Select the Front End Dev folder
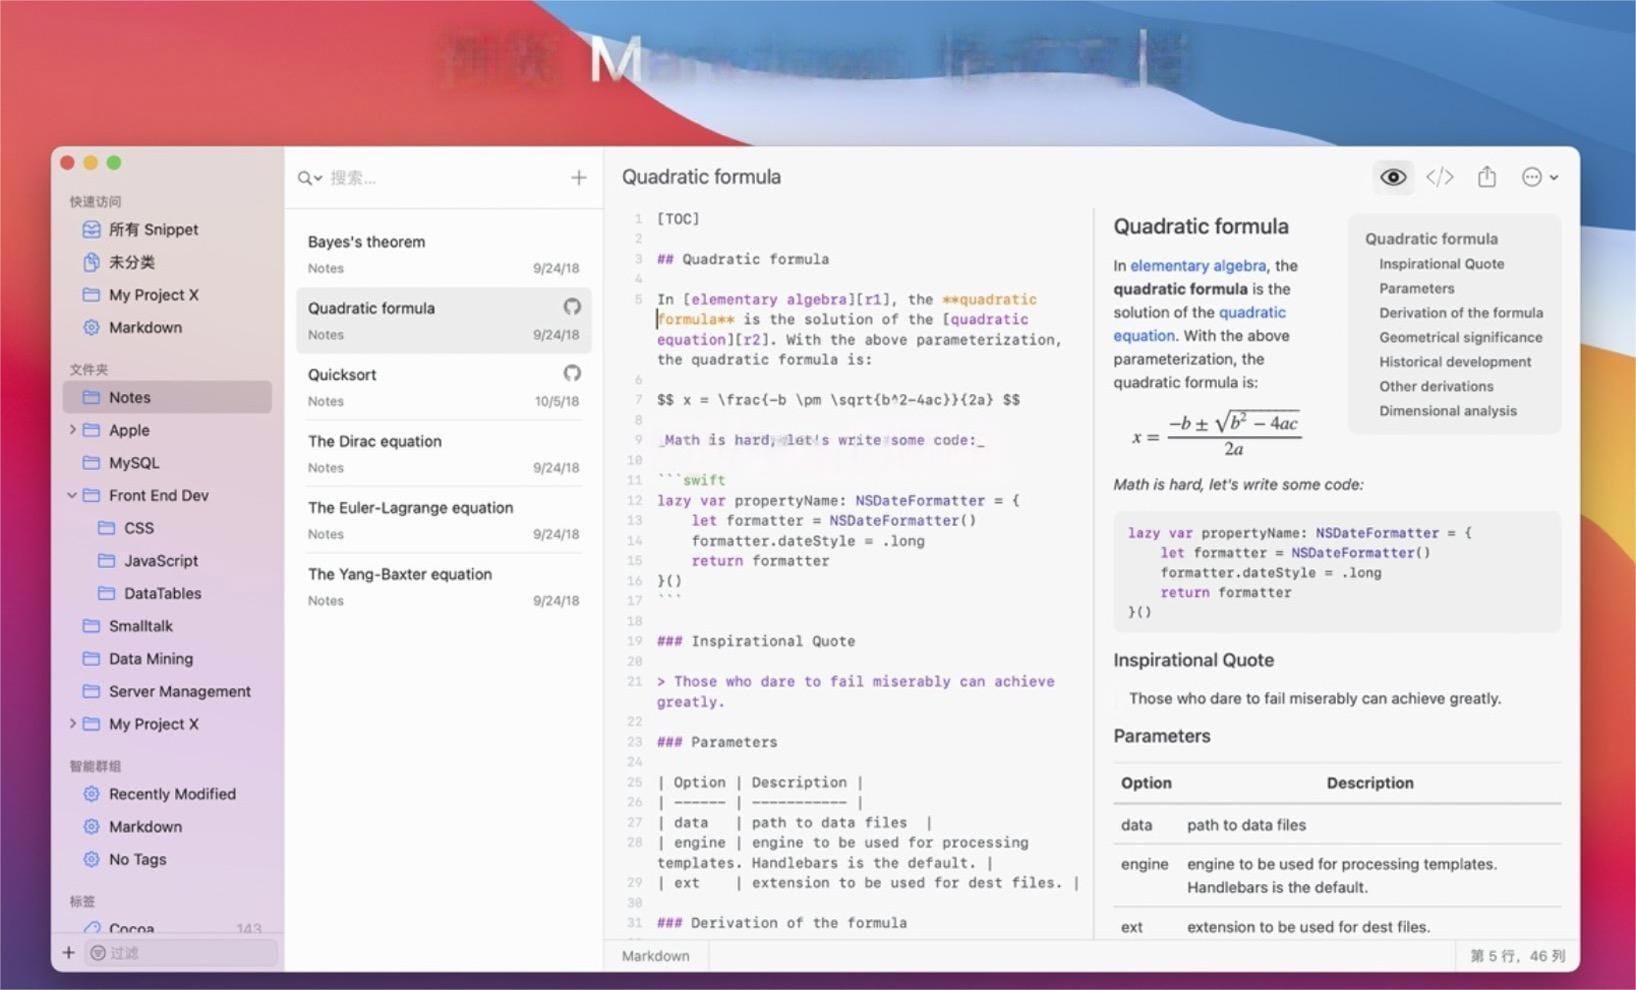Viewport: 1636px width, 990px height. pos(158,495)
